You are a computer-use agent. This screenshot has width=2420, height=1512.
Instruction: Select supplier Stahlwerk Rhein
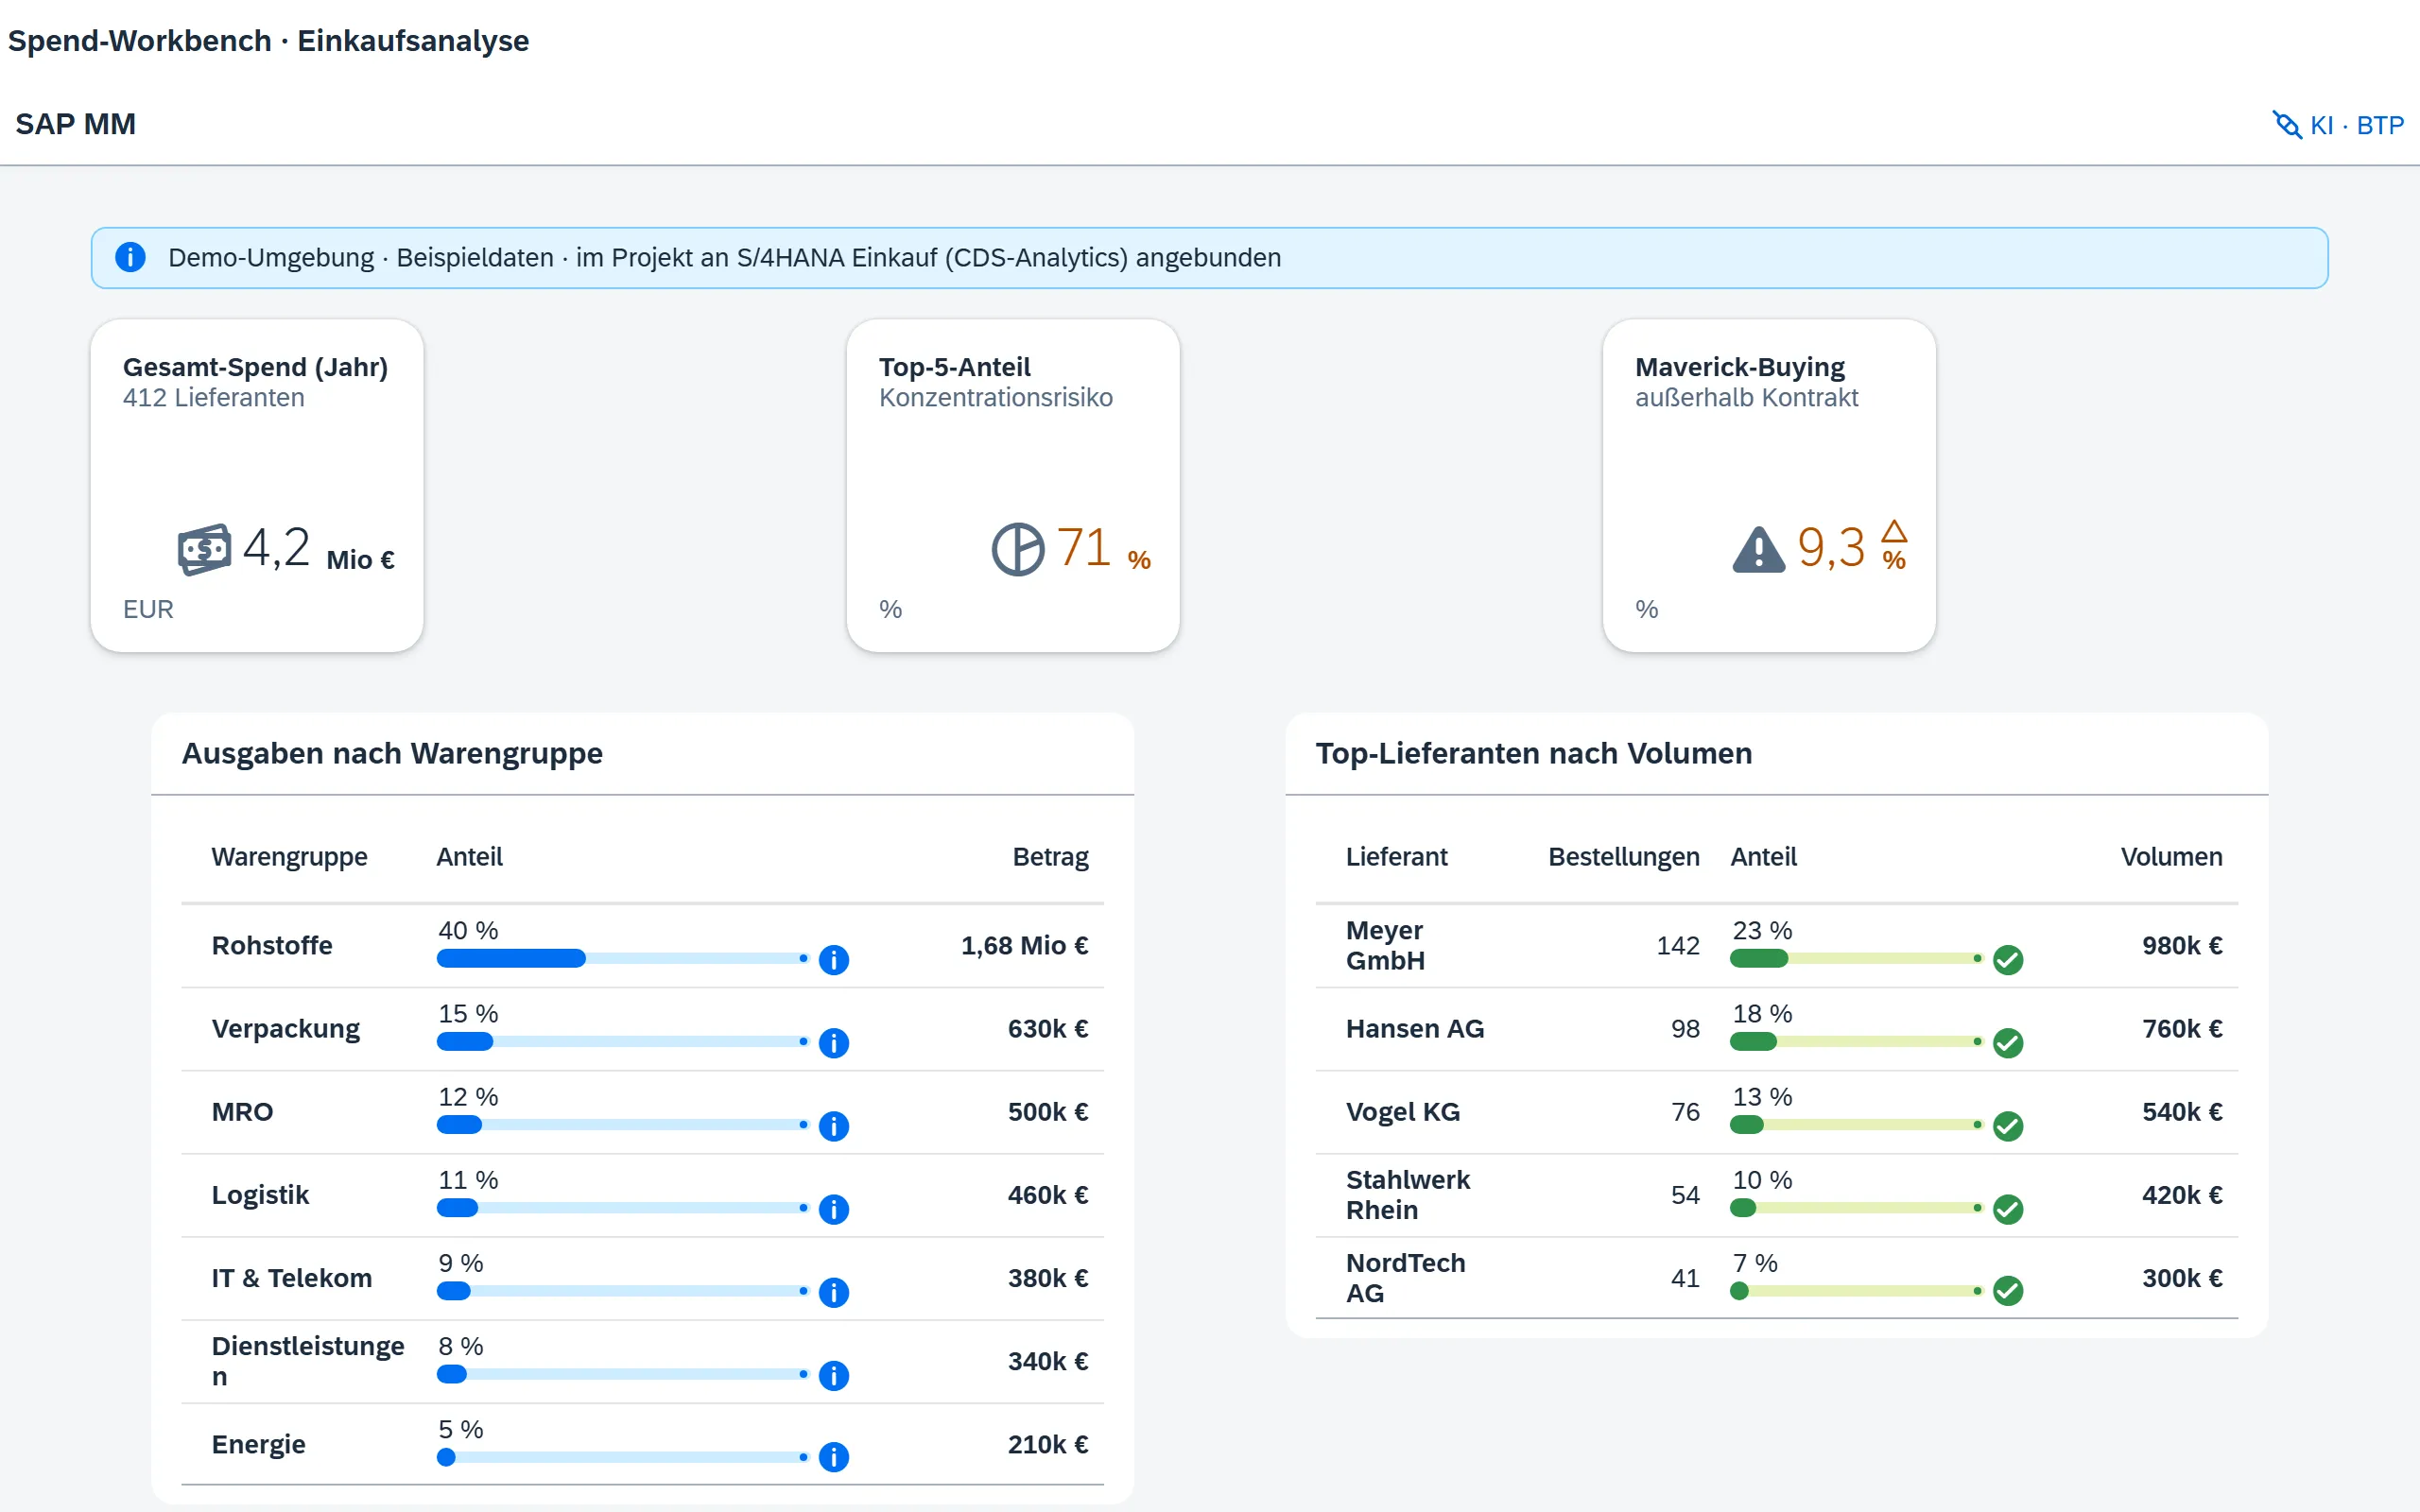point(1407,1194)
